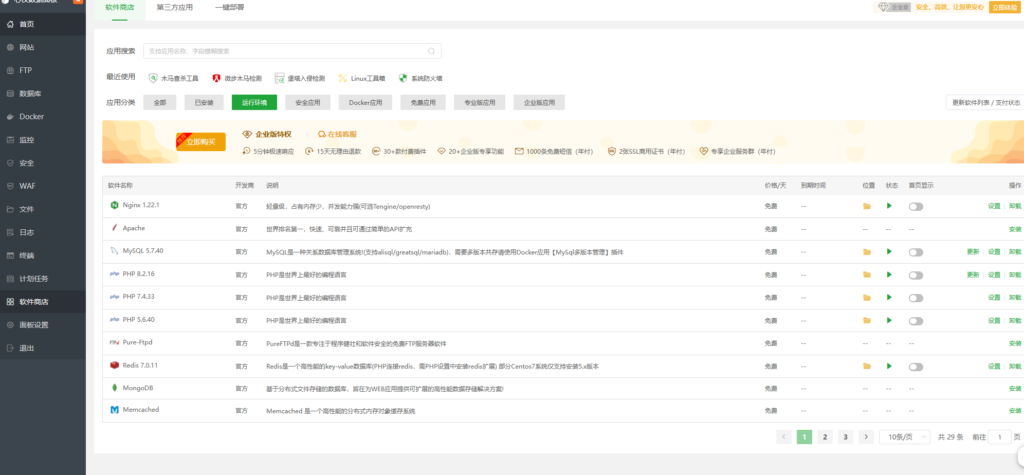
Task: Open 面板设置 in the sidebar
Action: click(42, 325)
